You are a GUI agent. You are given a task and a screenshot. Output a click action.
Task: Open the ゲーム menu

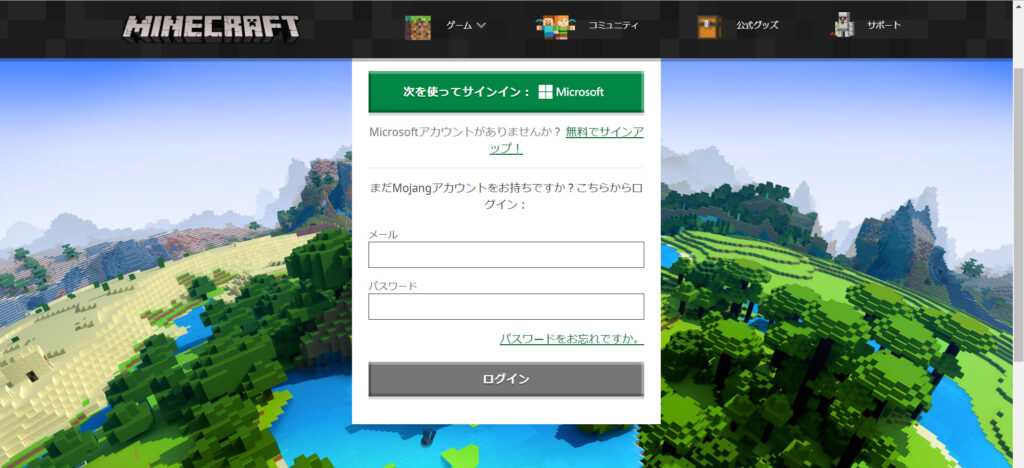click(458, 26)
